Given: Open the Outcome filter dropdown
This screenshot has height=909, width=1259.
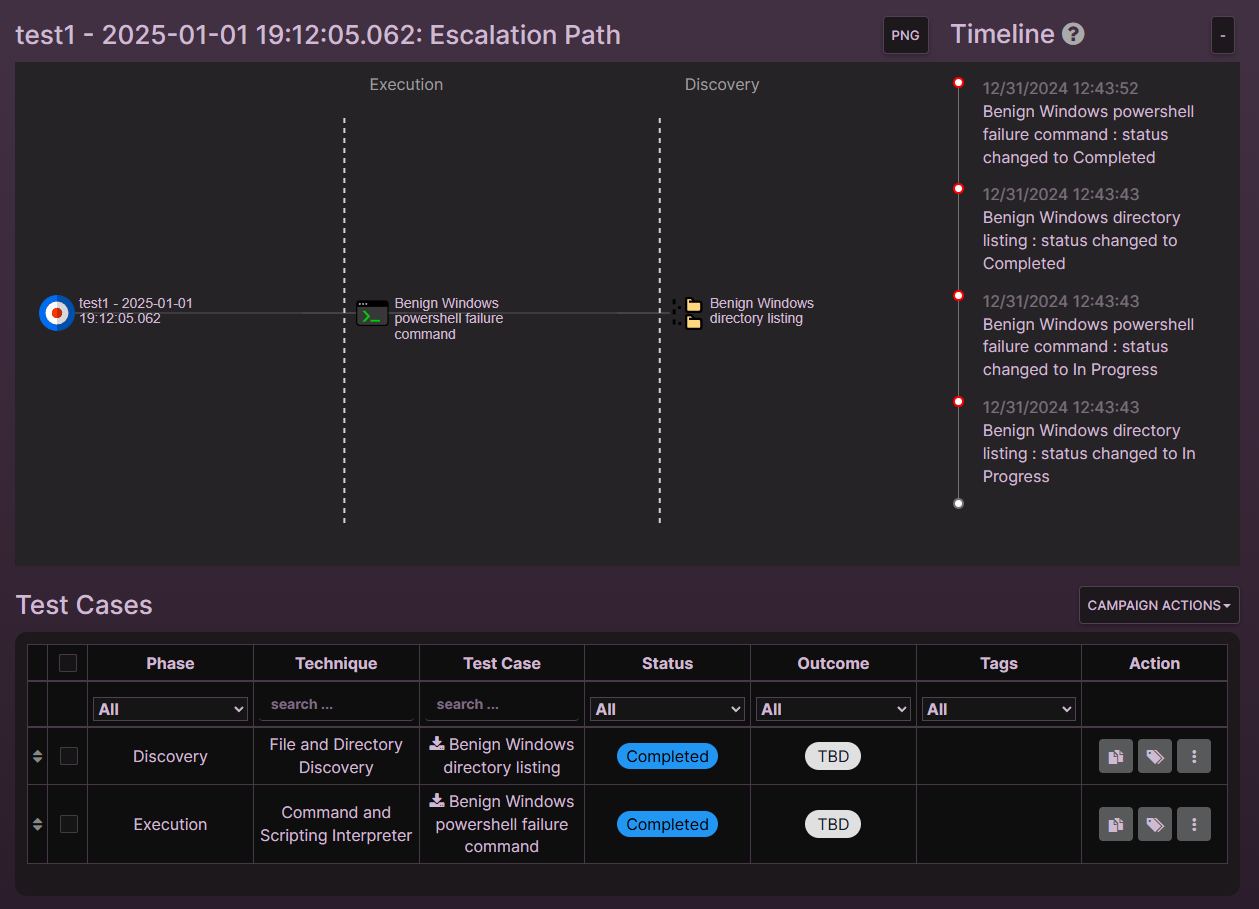Looking at the screenshot, I should pos(833,709).
